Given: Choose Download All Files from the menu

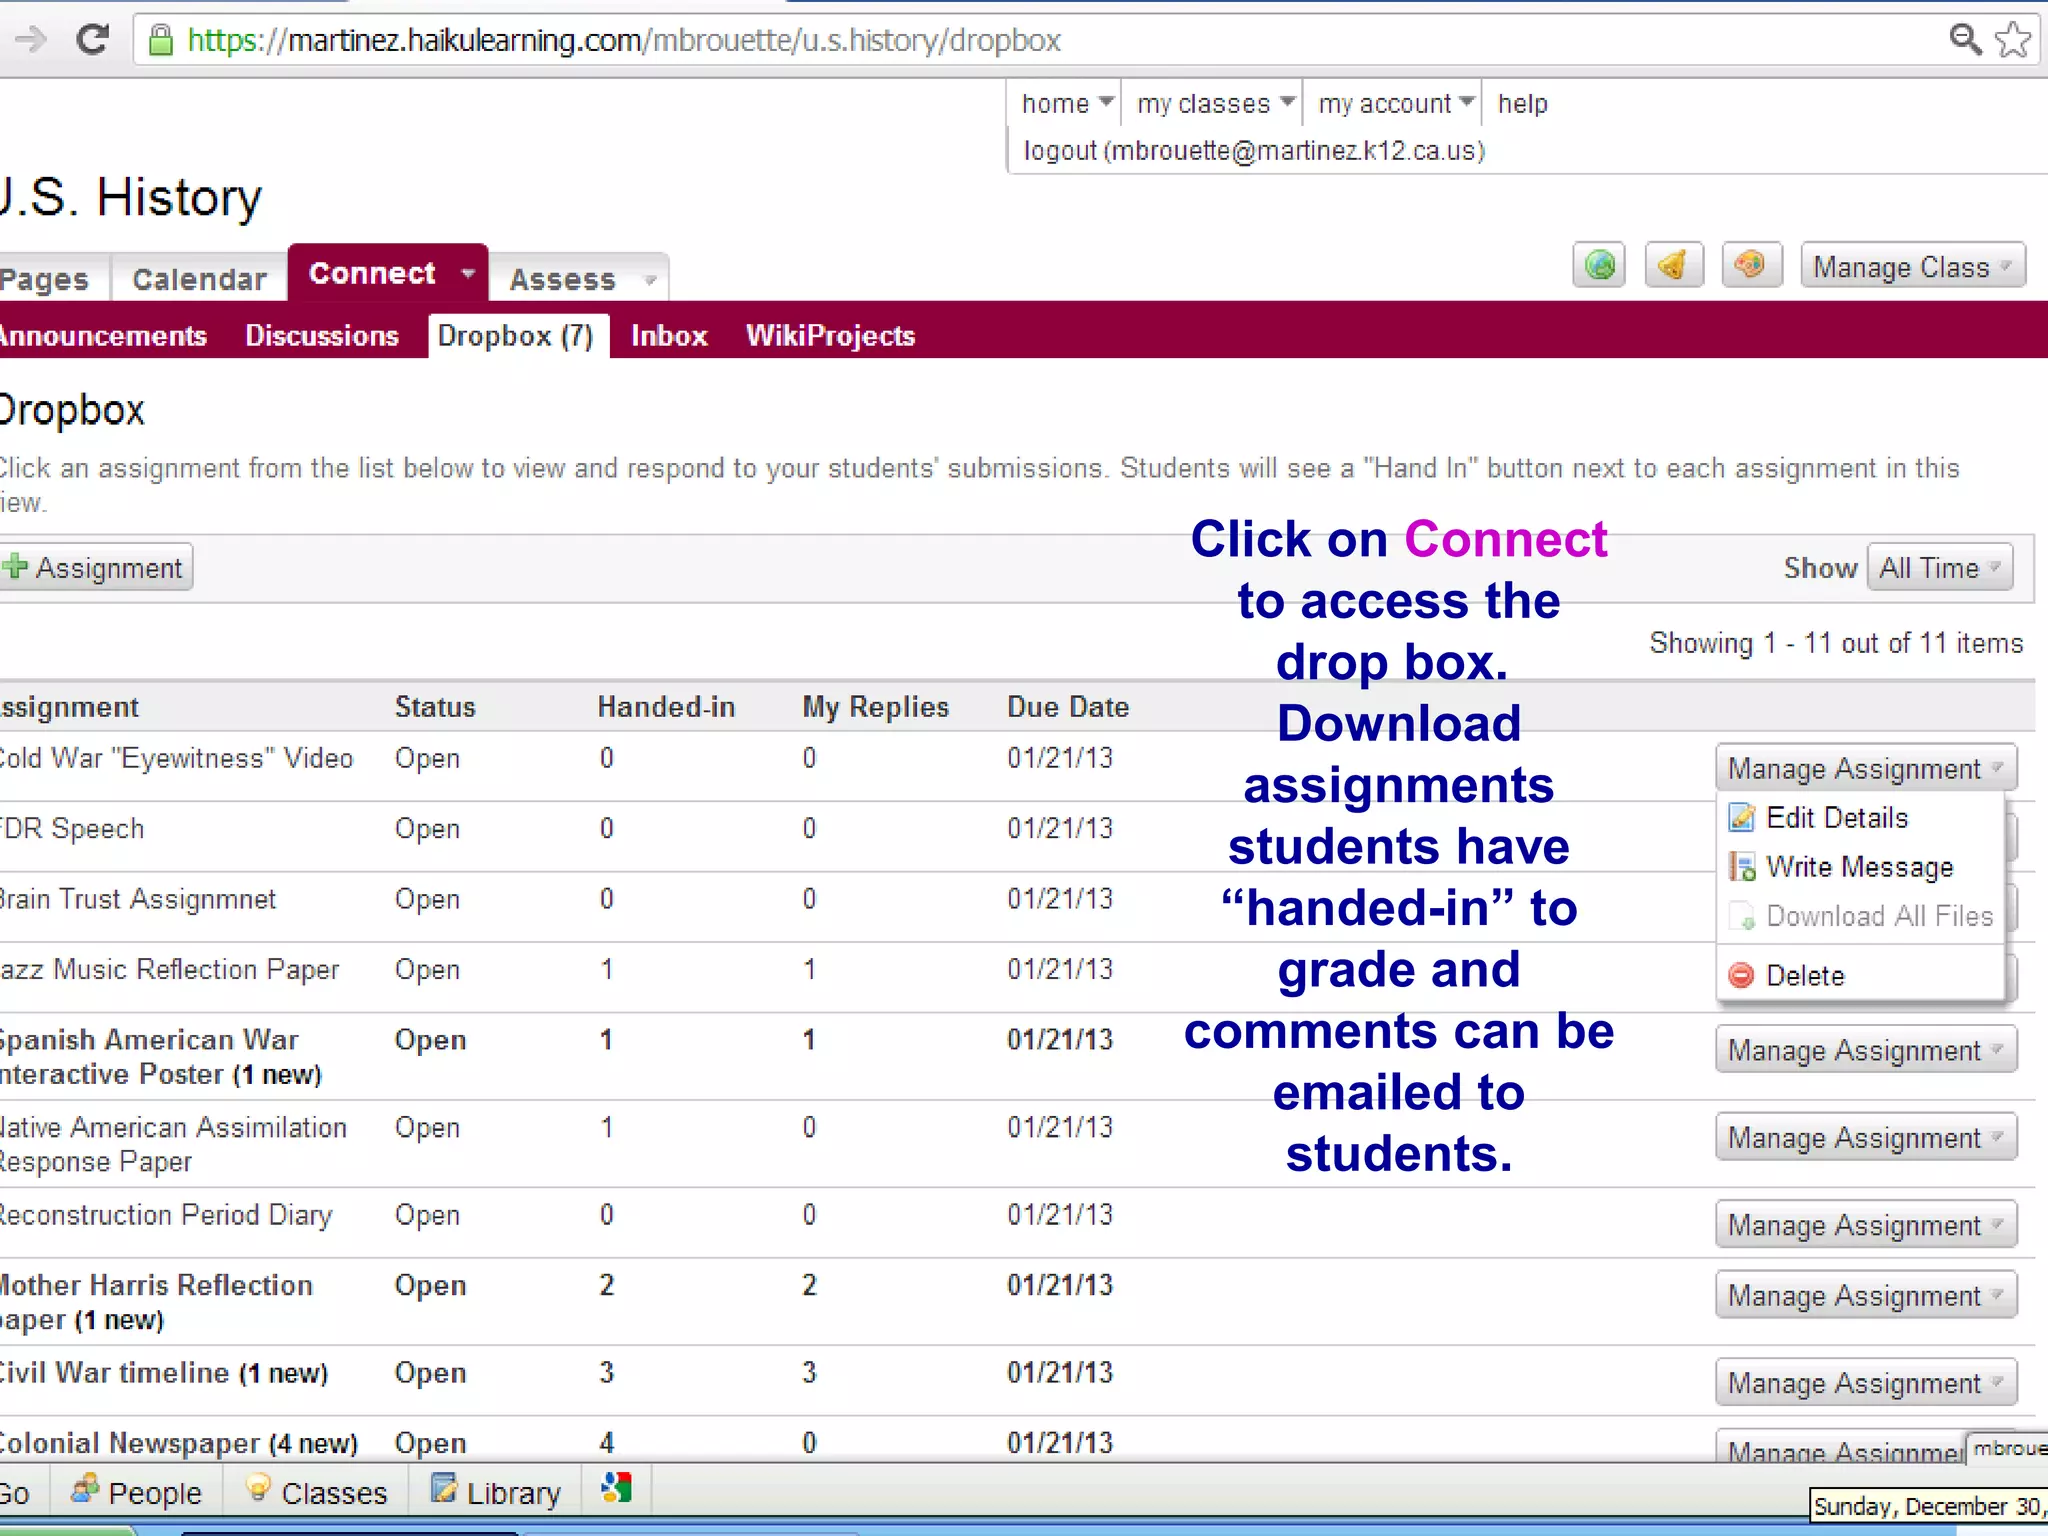Looking at the screenshot, I should [1861, 916].
